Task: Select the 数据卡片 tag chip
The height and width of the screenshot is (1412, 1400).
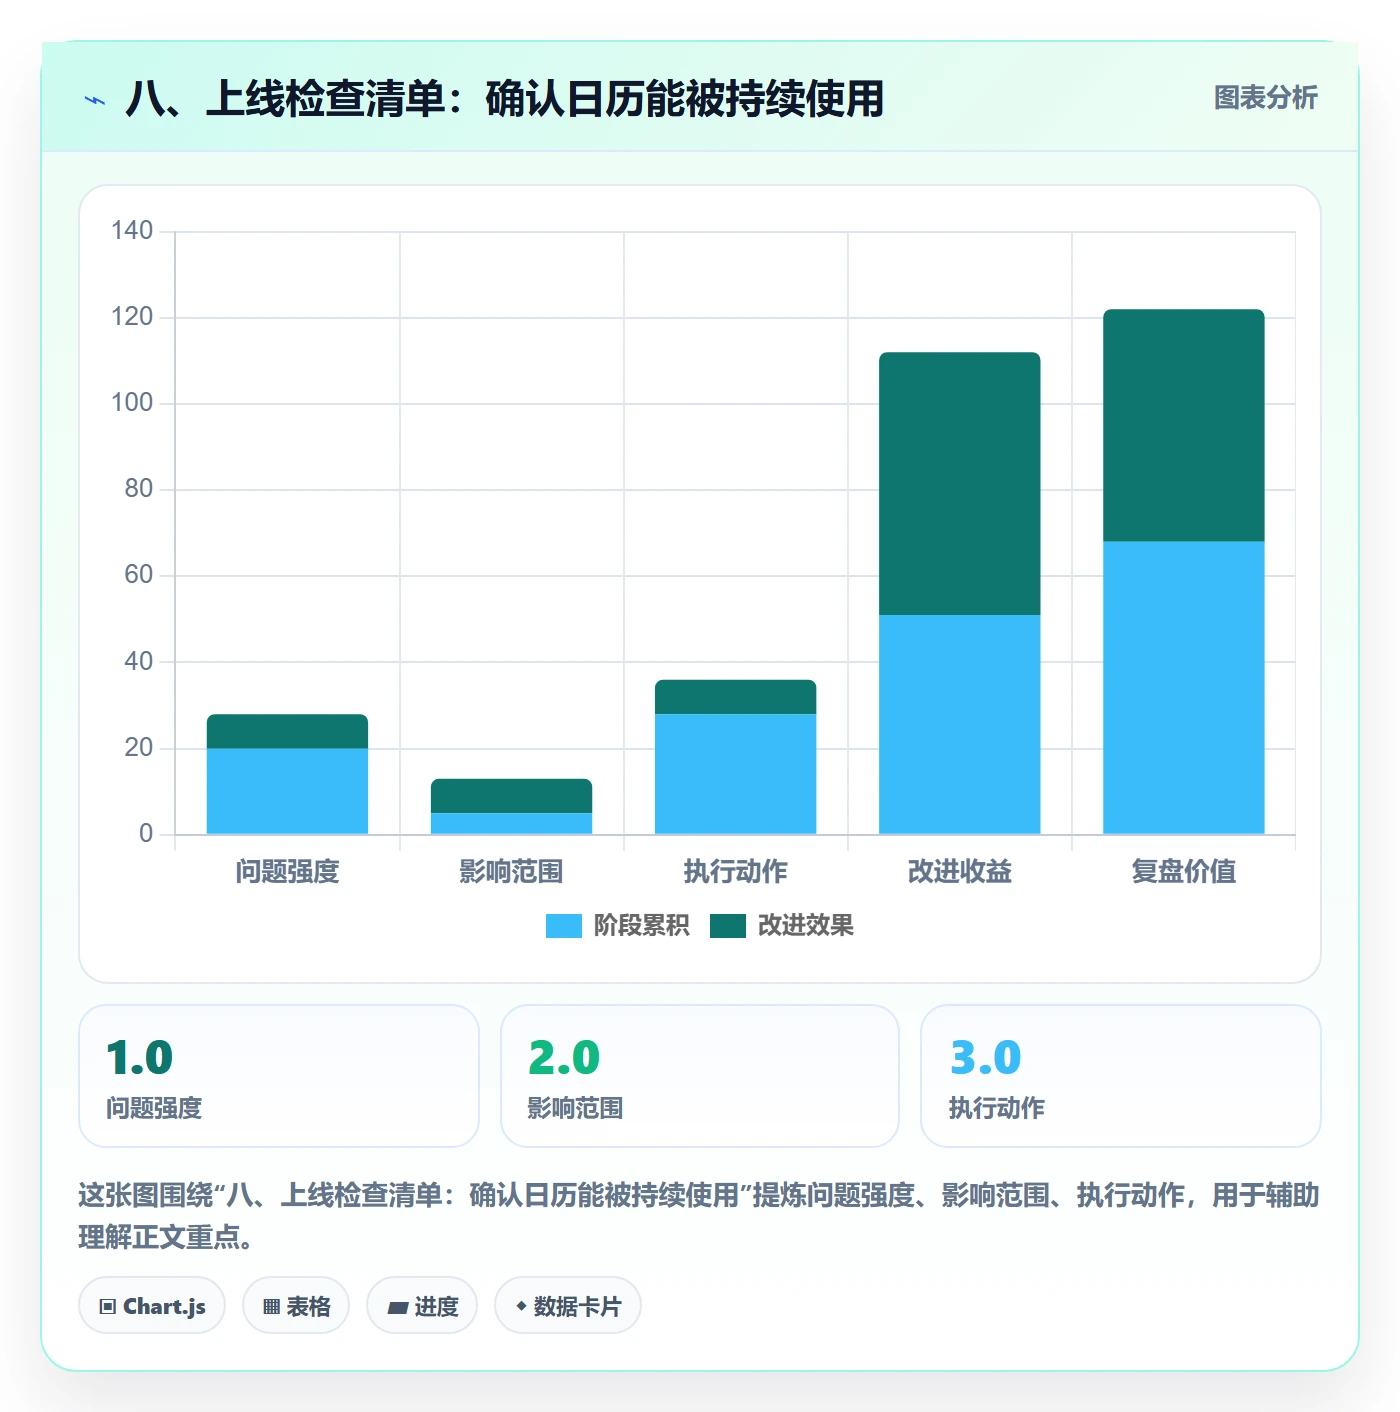Action: [568, 1306]
